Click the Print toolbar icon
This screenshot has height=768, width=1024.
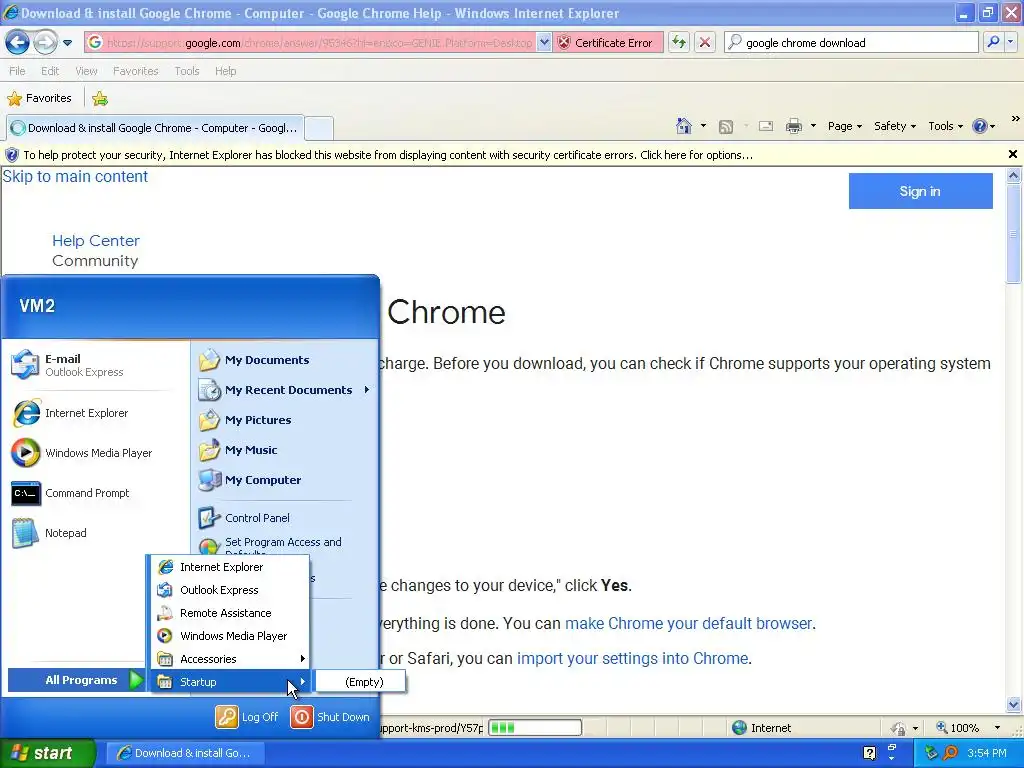(x=793, y=127)
